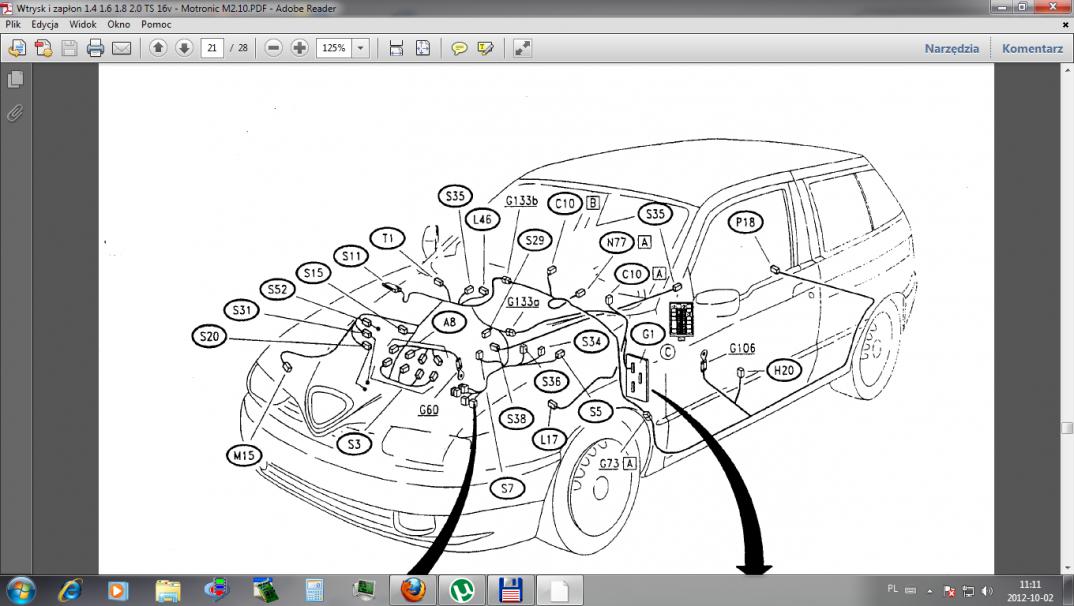Add a sticky note comment
Screen dimensions: 1074x606
(460, 48)
